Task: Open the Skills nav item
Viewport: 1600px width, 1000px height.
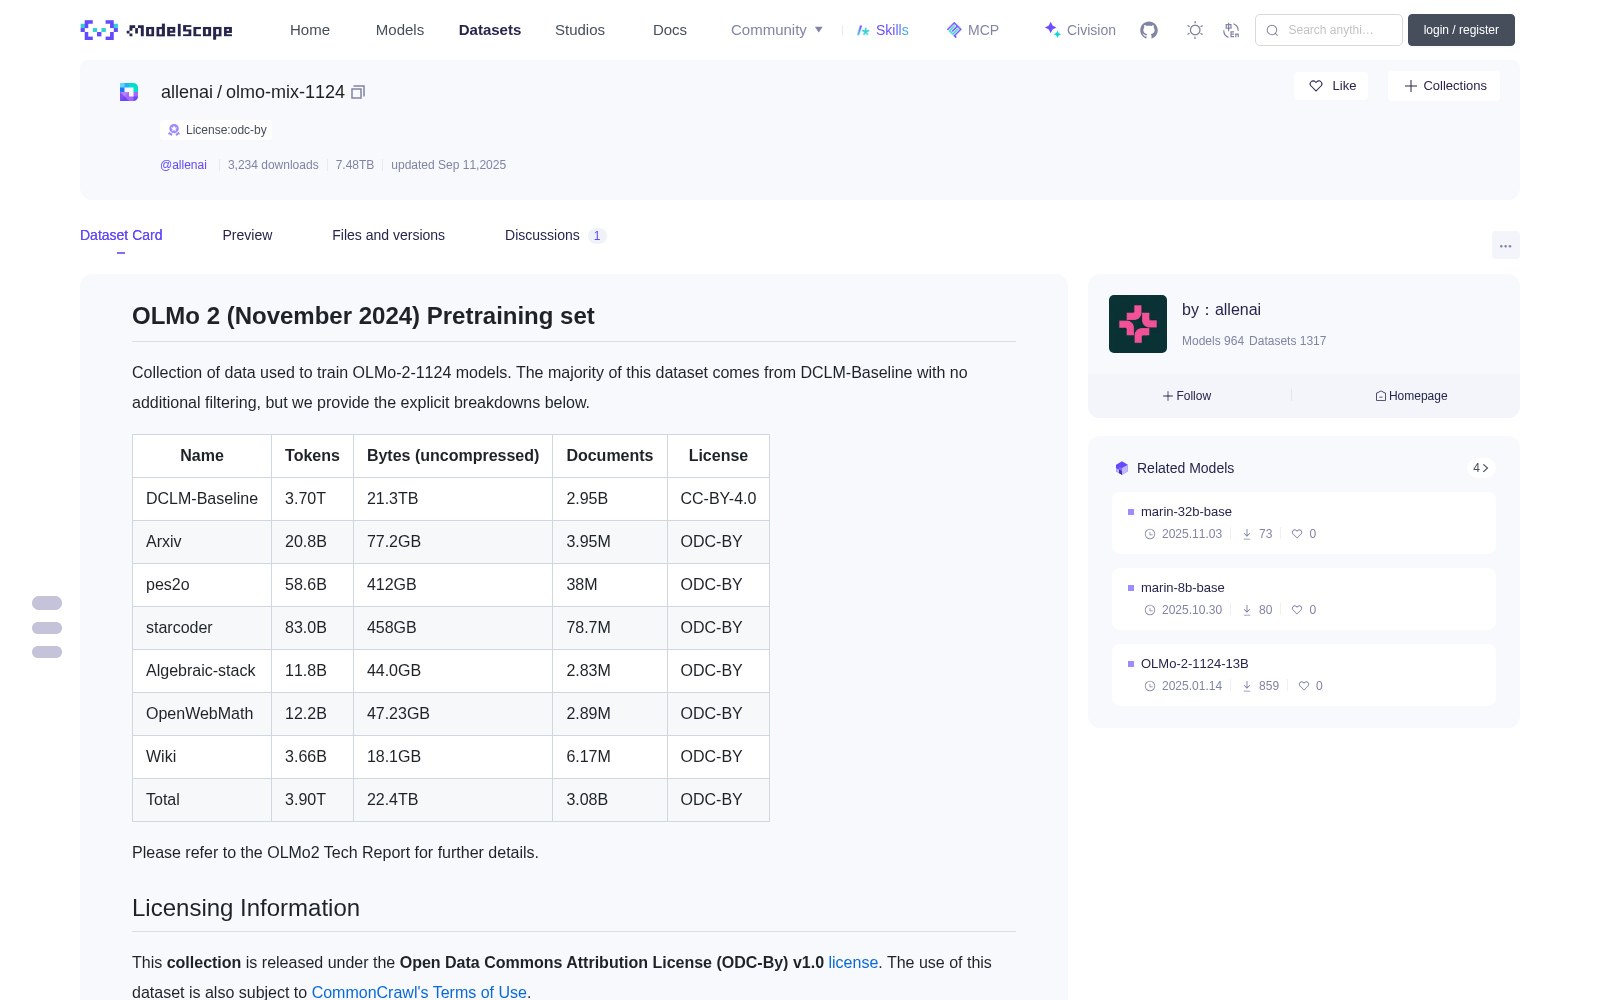Action: tap(883, 30)
